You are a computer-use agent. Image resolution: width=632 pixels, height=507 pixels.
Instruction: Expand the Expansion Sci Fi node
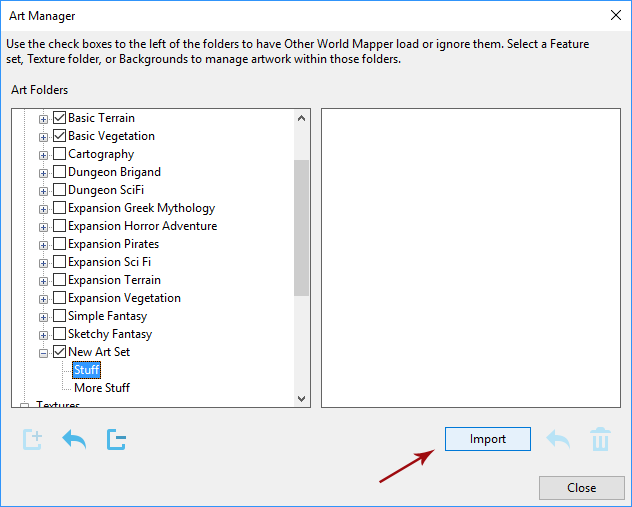point(43,262)
